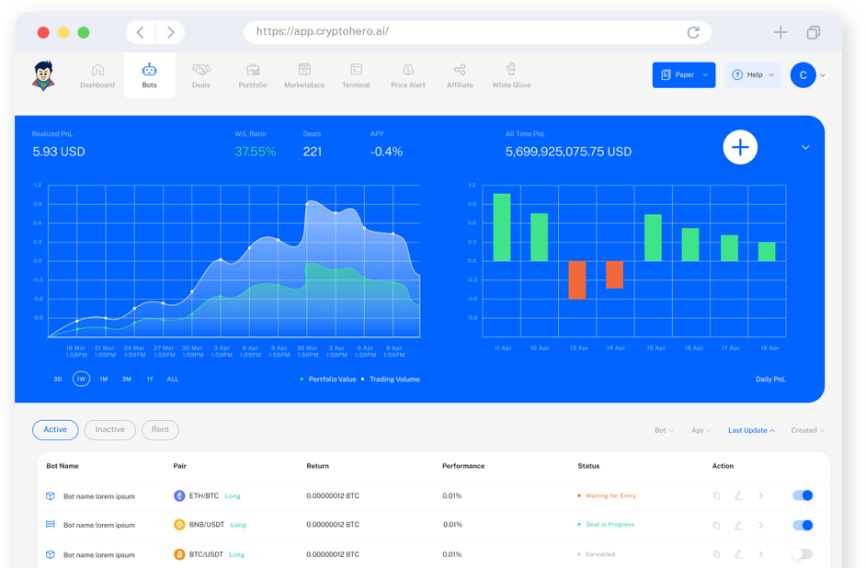The image size is (866, 568).
Task: Edit the BNB/USDT bot
Action: pos(738,525)
